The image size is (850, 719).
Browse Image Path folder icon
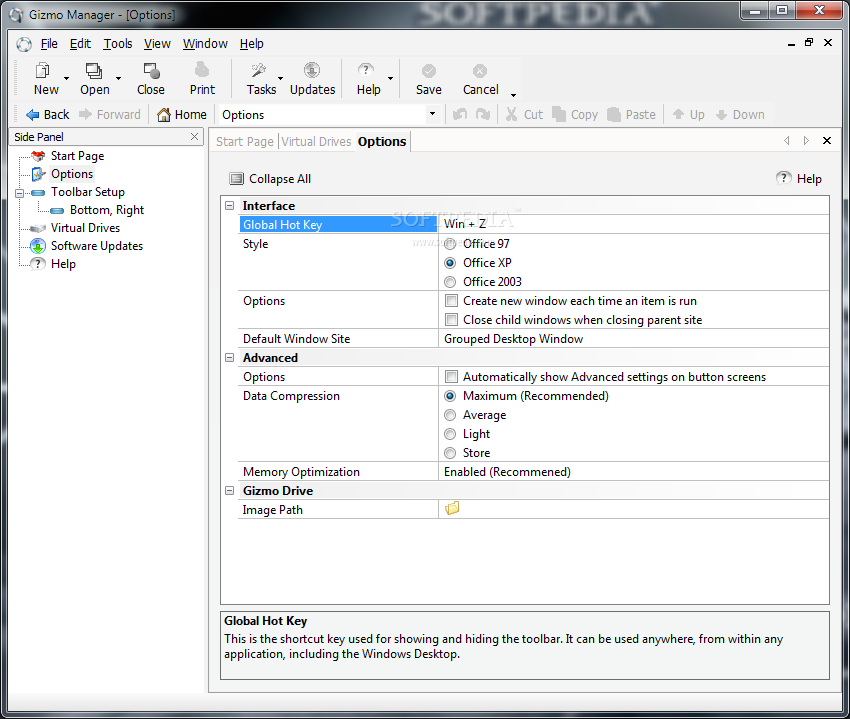pos(452,509)
